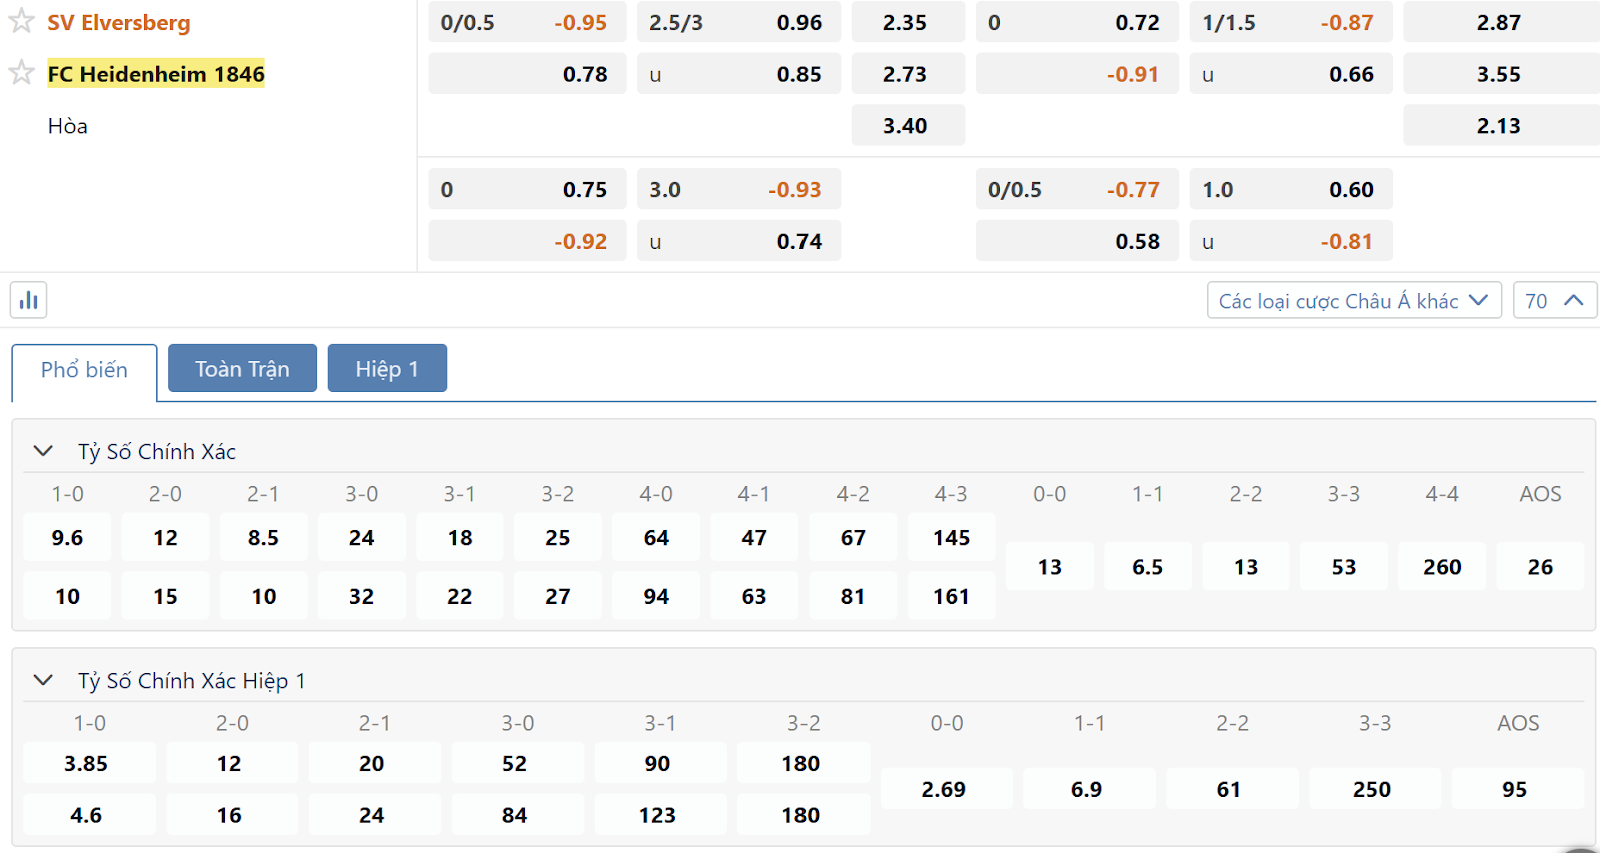Pick correct score 4-1 home odds 47
1600x853 pixels.
point(754,538)
